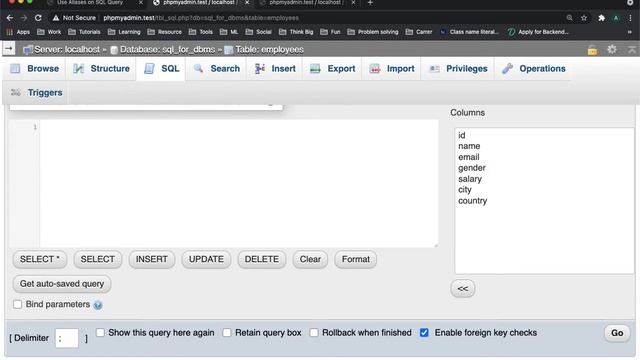Switch to the Structure tab
Viewport: 640px width, 360px height.
pyautogui.click(x=102, y=69)
